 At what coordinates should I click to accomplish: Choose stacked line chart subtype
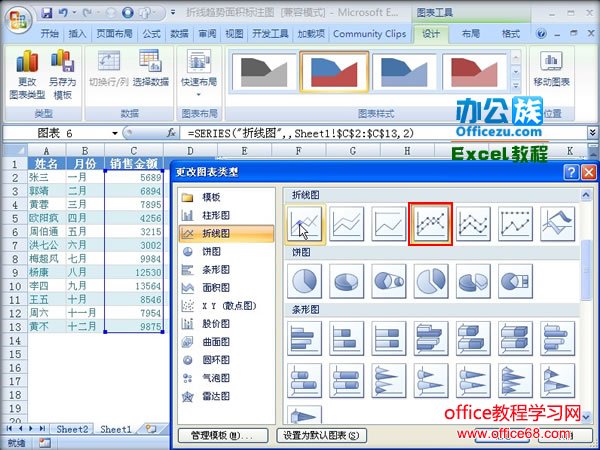click(347, 224)
